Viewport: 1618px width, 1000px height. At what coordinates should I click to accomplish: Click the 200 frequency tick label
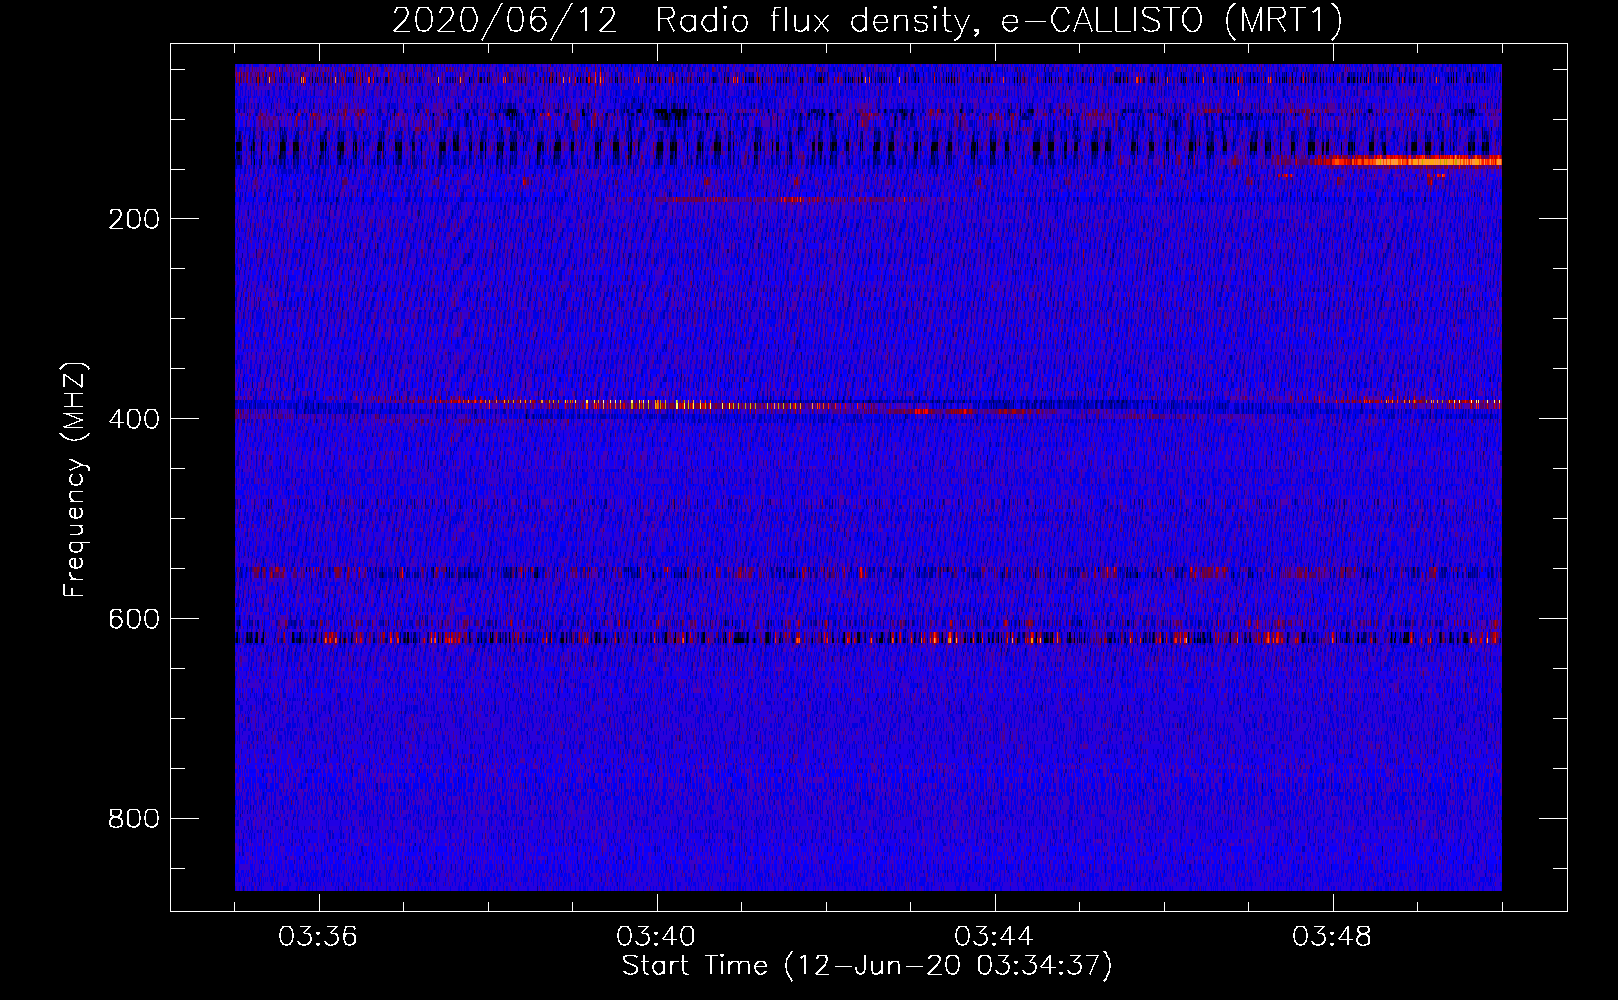coord(134,219)
